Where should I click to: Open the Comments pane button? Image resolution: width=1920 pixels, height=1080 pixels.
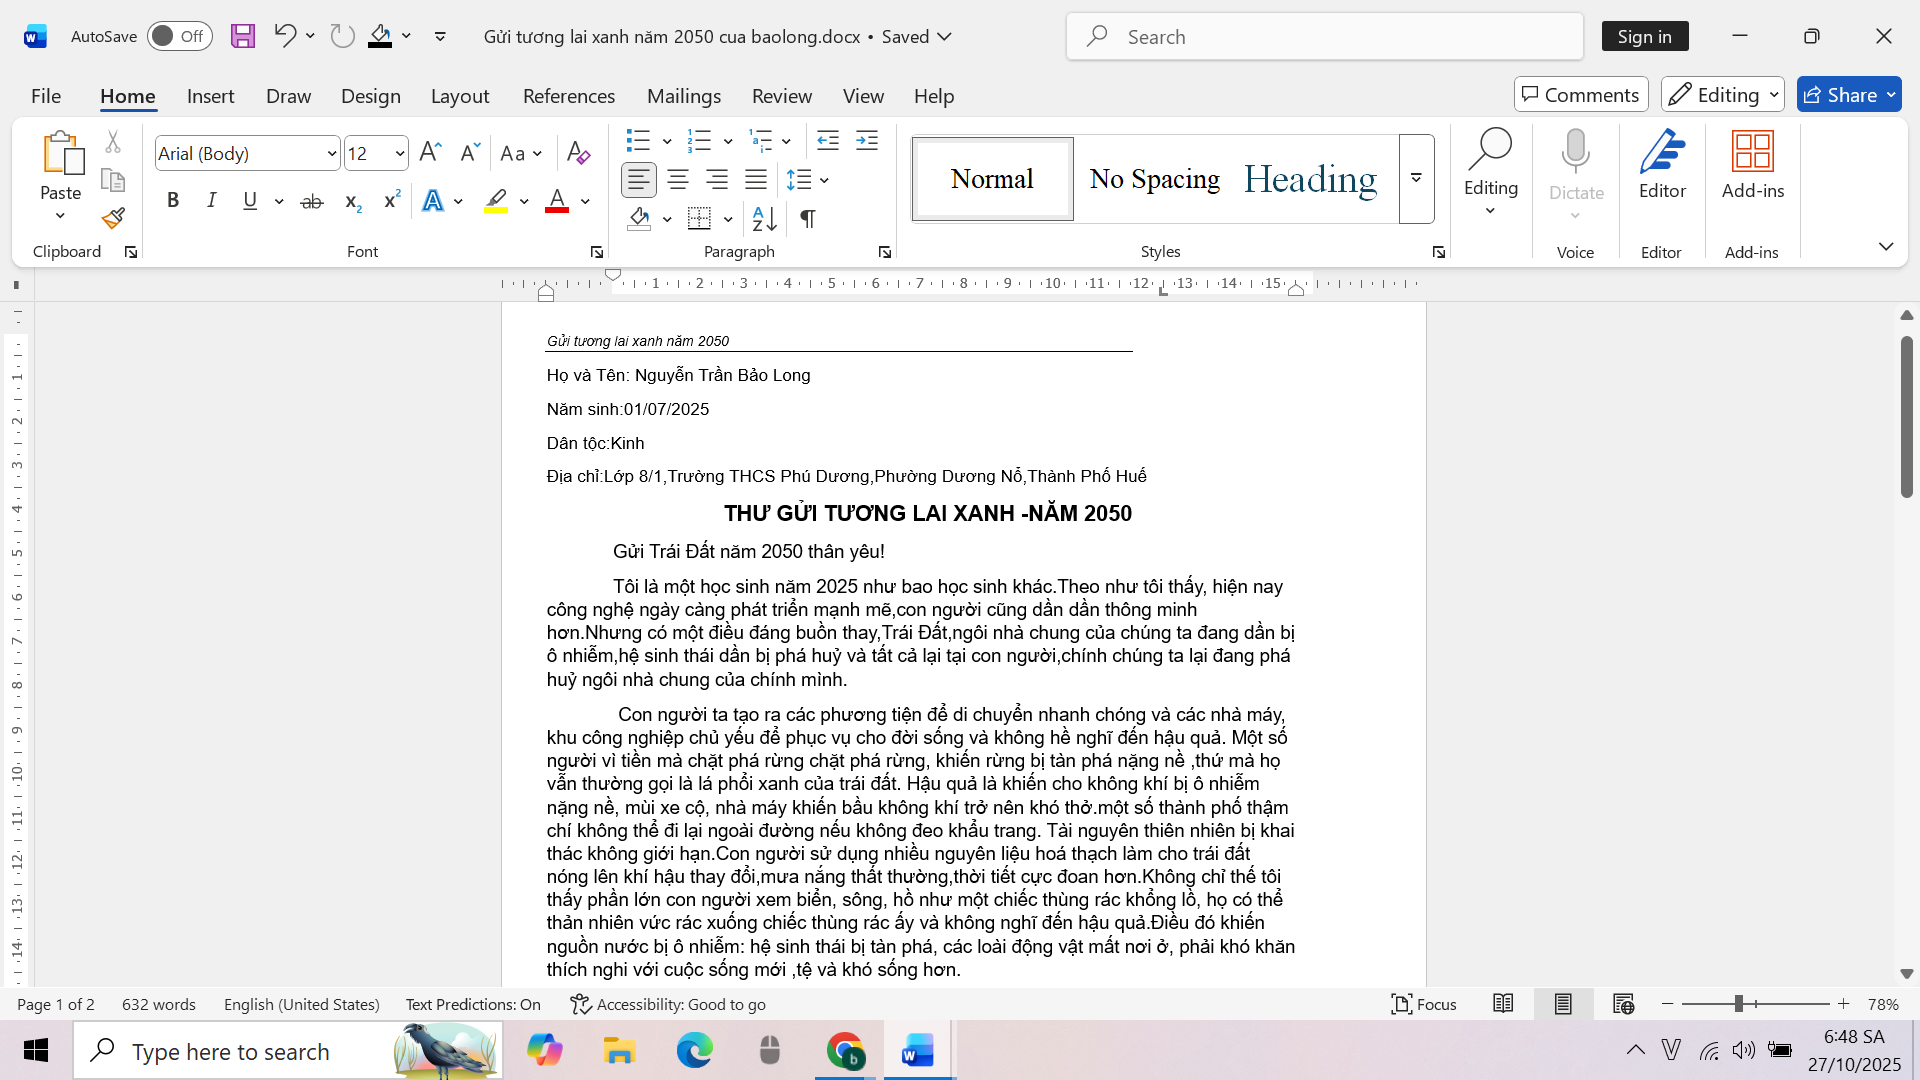click(1581, 95)
